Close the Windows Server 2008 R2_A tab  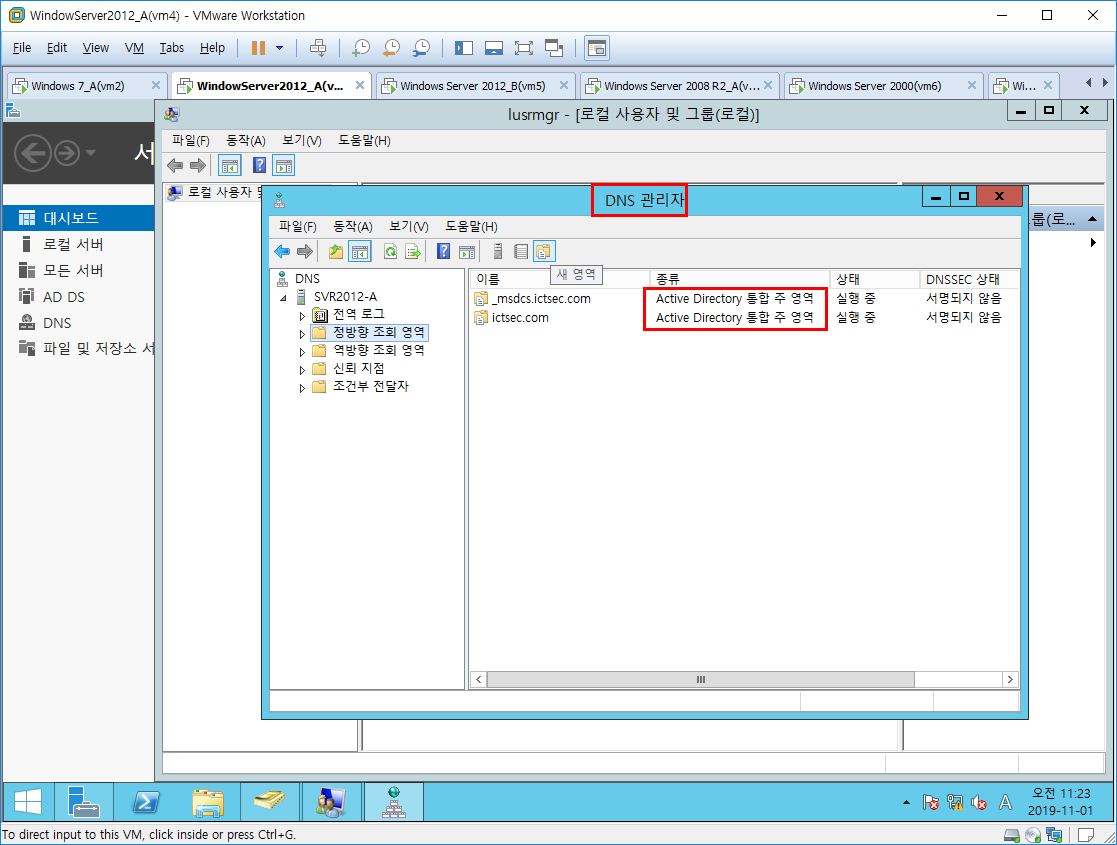point(768,85)
